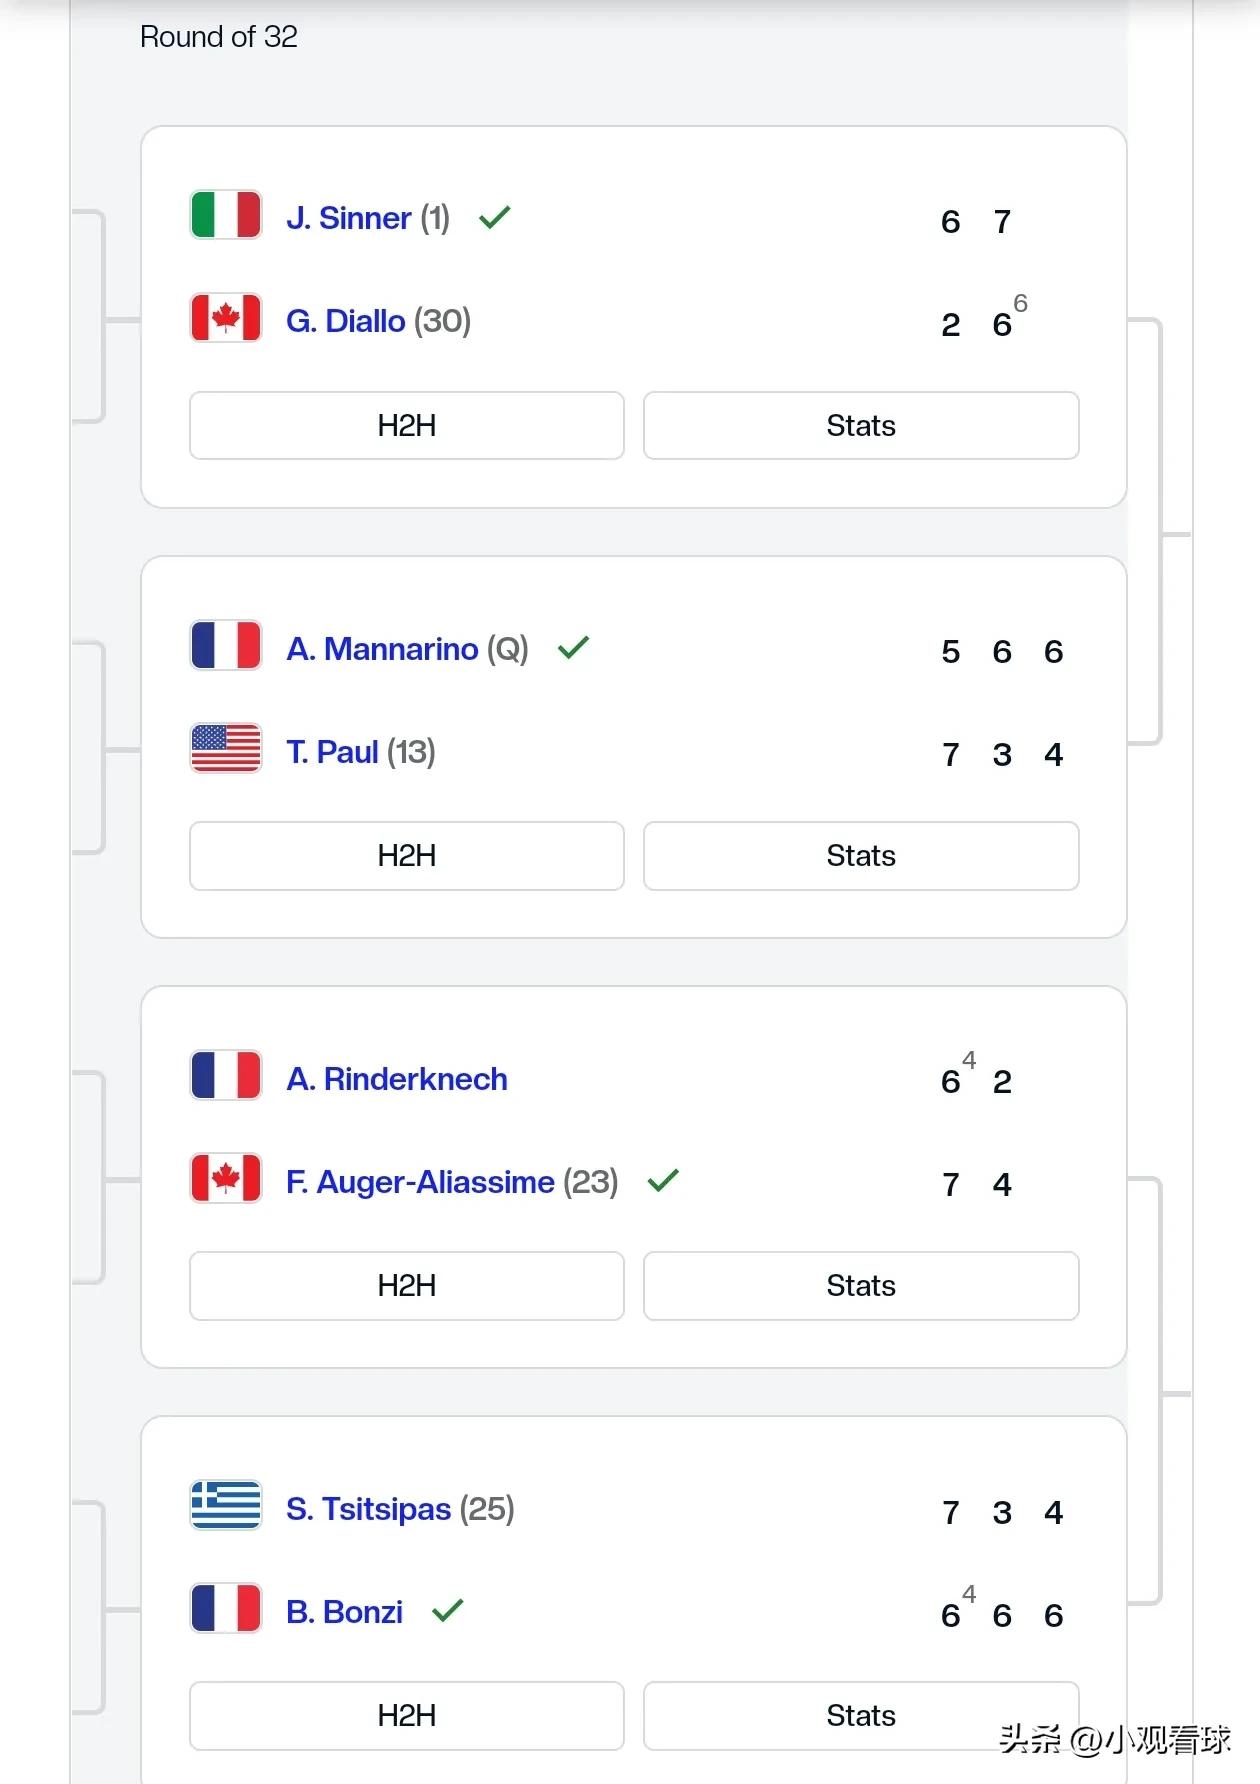This screenshot has height=1784, width=1260.
Task: Open H2H for Sinner vs Diallo
Action: [407, 426]
